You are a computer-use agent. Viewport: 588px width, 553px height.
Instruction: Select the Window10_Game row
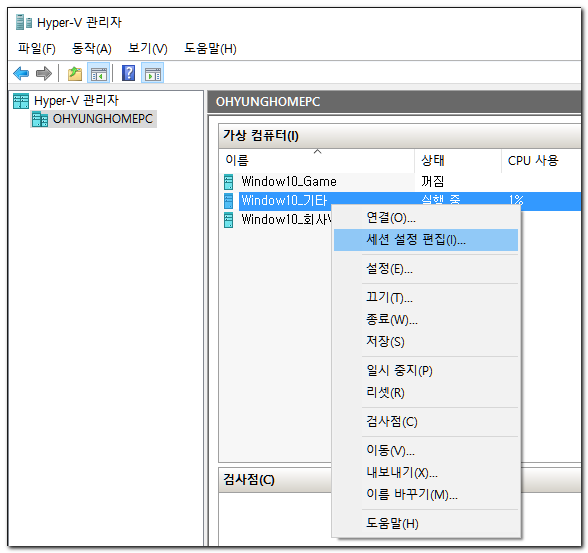400,181
